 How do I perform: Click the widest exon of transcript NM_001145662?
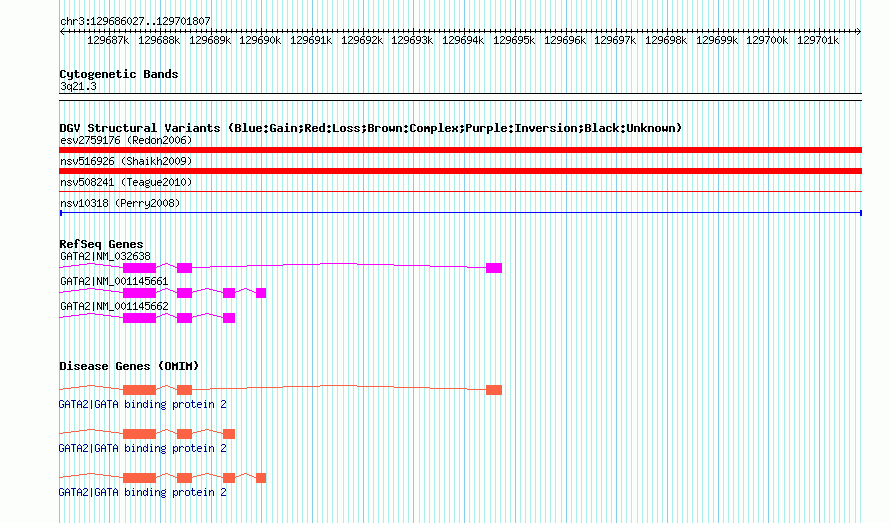(140, 318)
